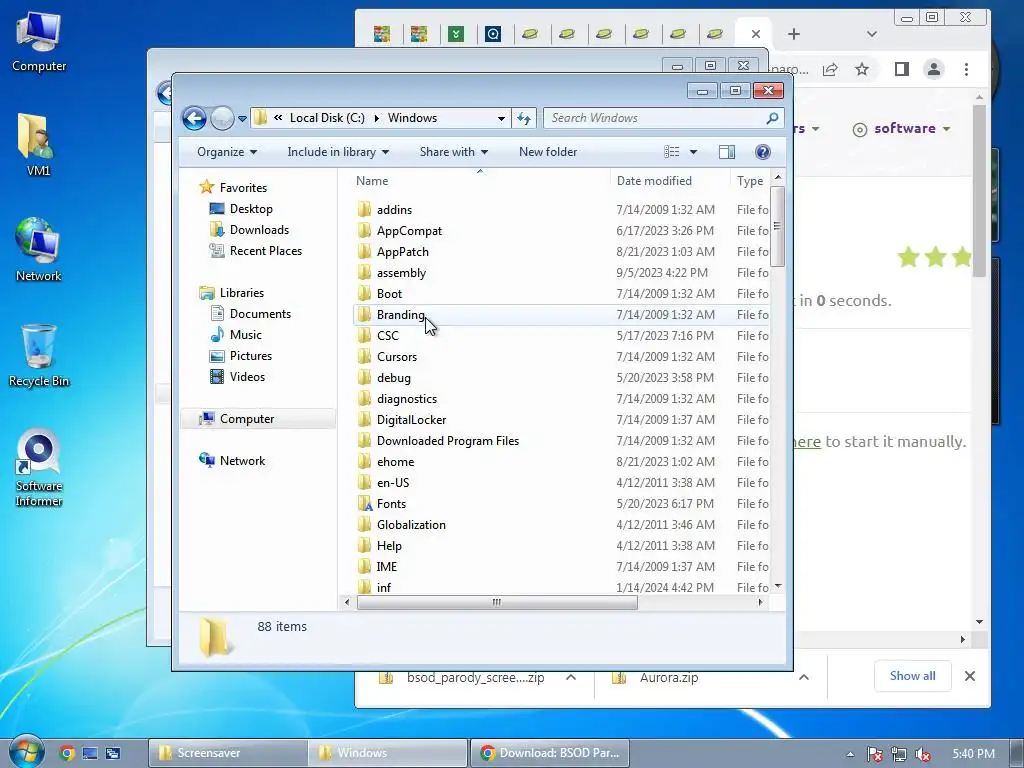Open the view options dropdown arrow

[x=694, y=152]
